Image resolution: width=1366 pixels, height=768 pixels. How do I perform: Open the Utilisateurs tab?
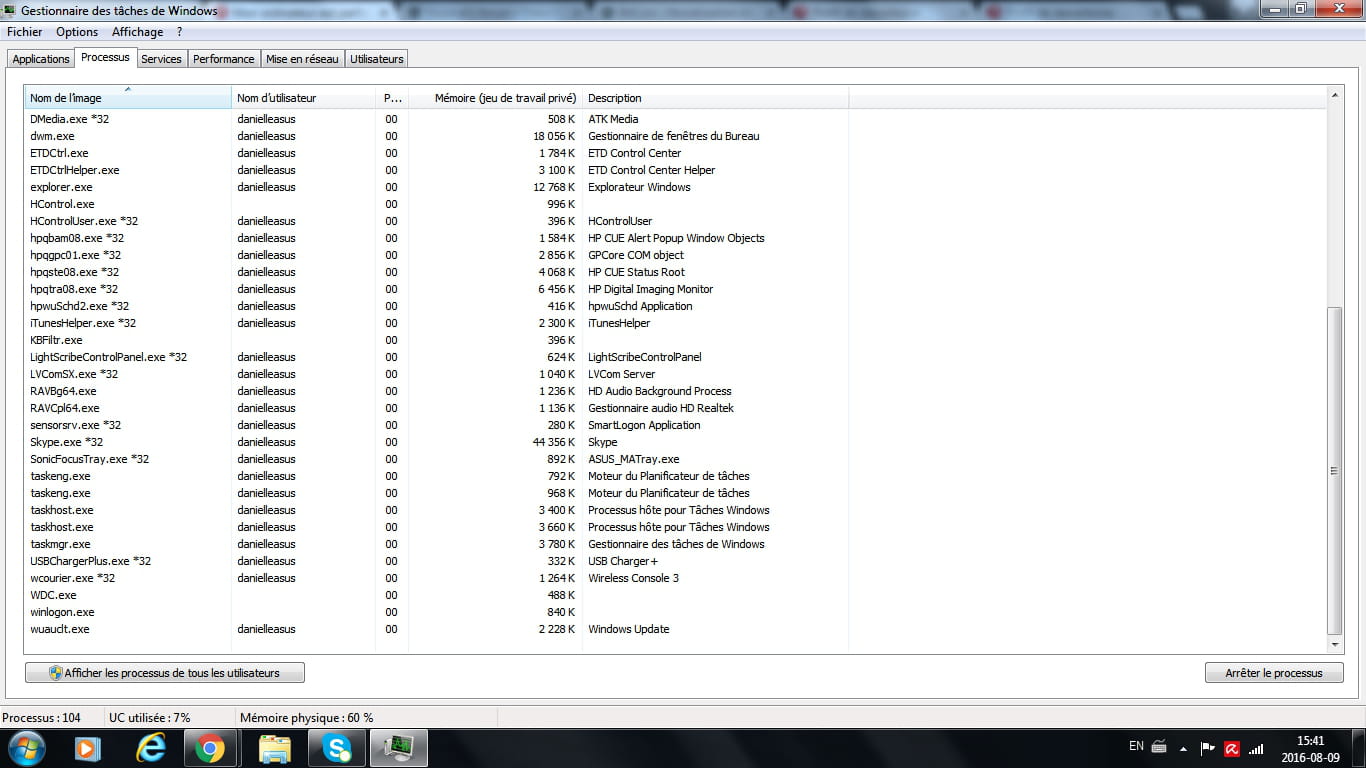coord(377,59)
